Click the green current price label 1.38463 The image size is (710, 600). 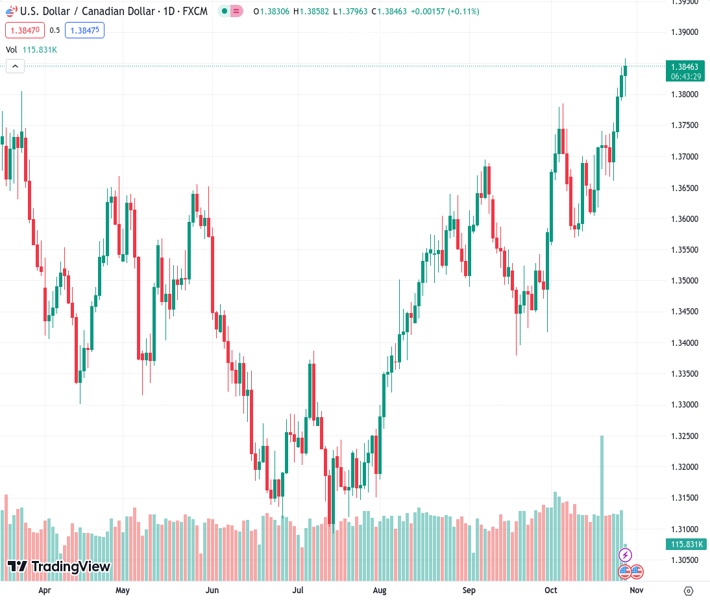685,65
